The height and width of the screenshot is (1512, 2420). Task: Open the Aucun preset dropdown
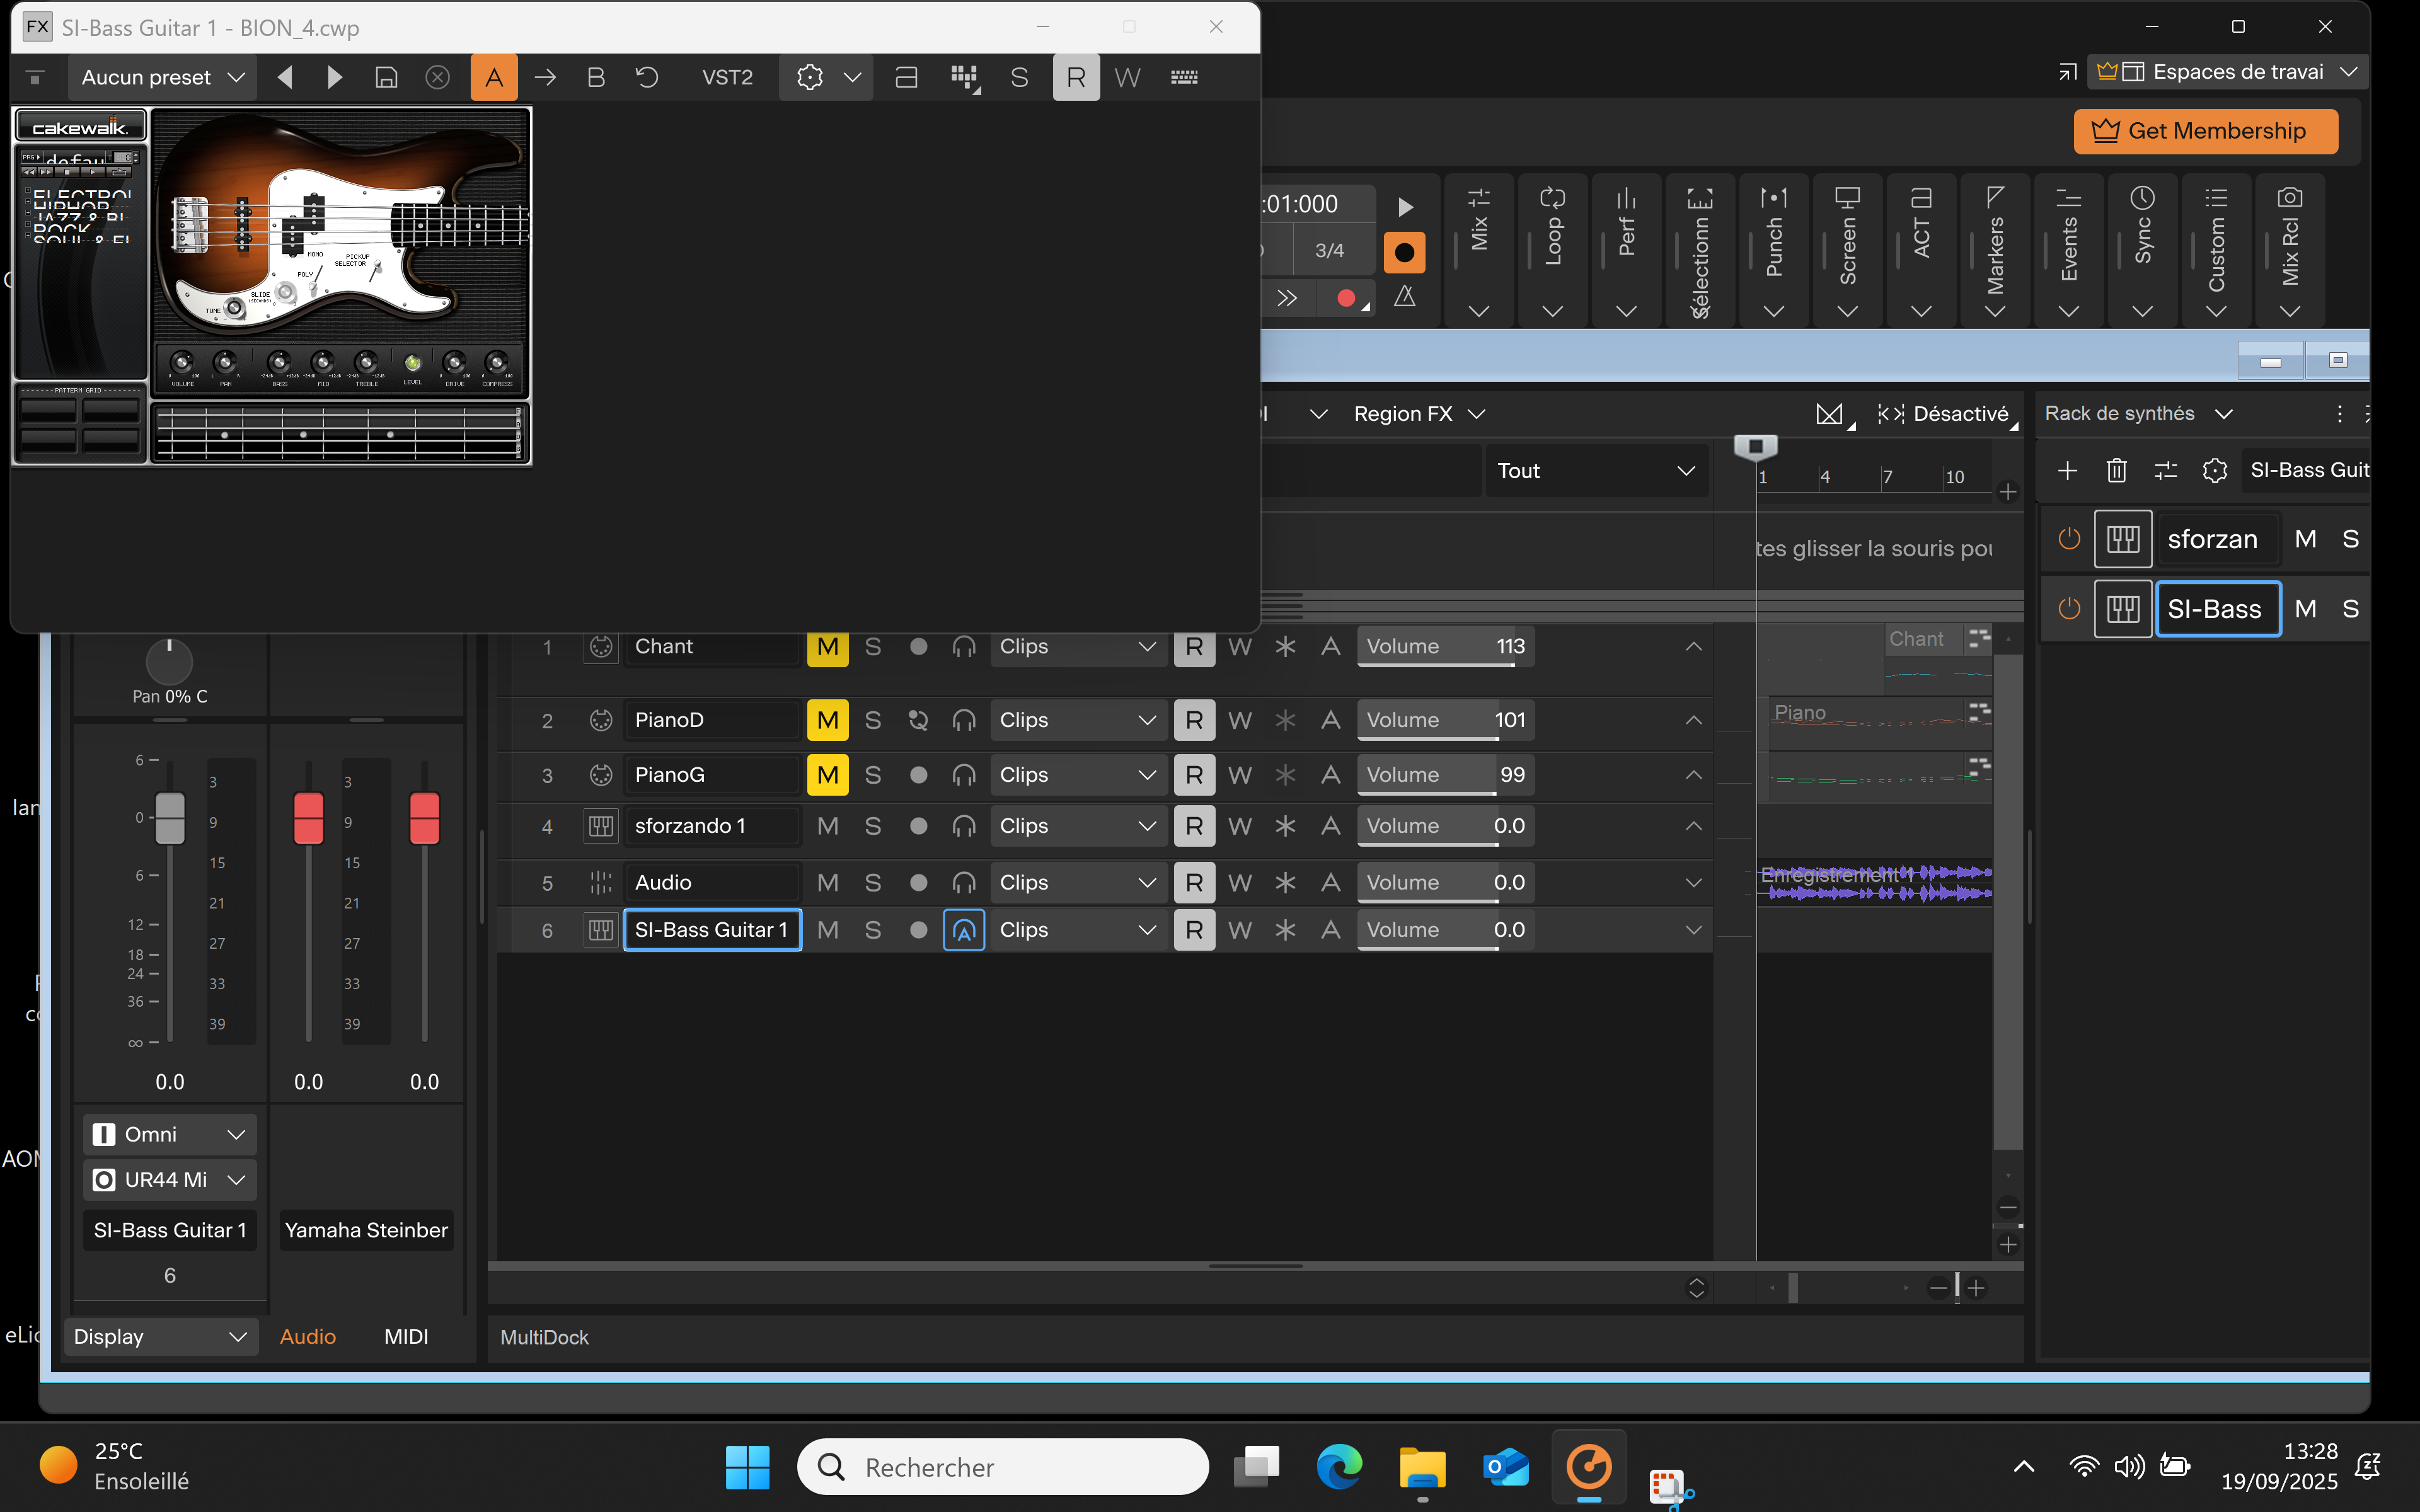pos(162,77)
